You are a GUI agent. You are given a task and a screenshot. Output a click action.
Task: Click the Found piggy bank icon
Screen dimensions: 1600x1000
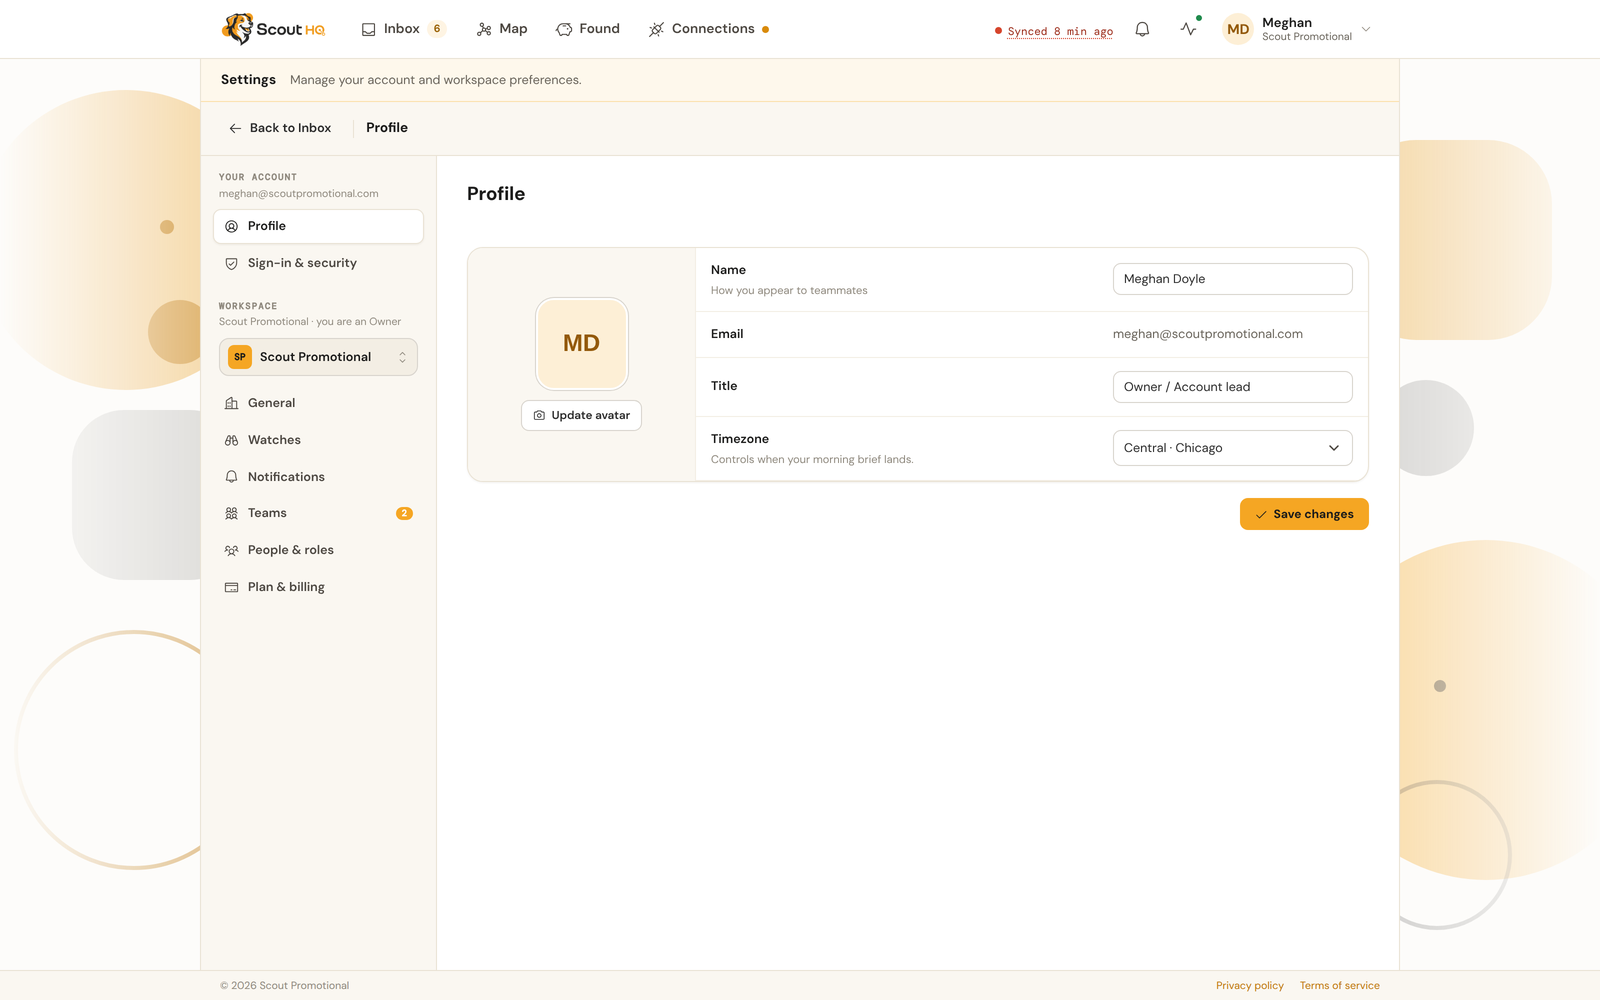coord(564,30)
